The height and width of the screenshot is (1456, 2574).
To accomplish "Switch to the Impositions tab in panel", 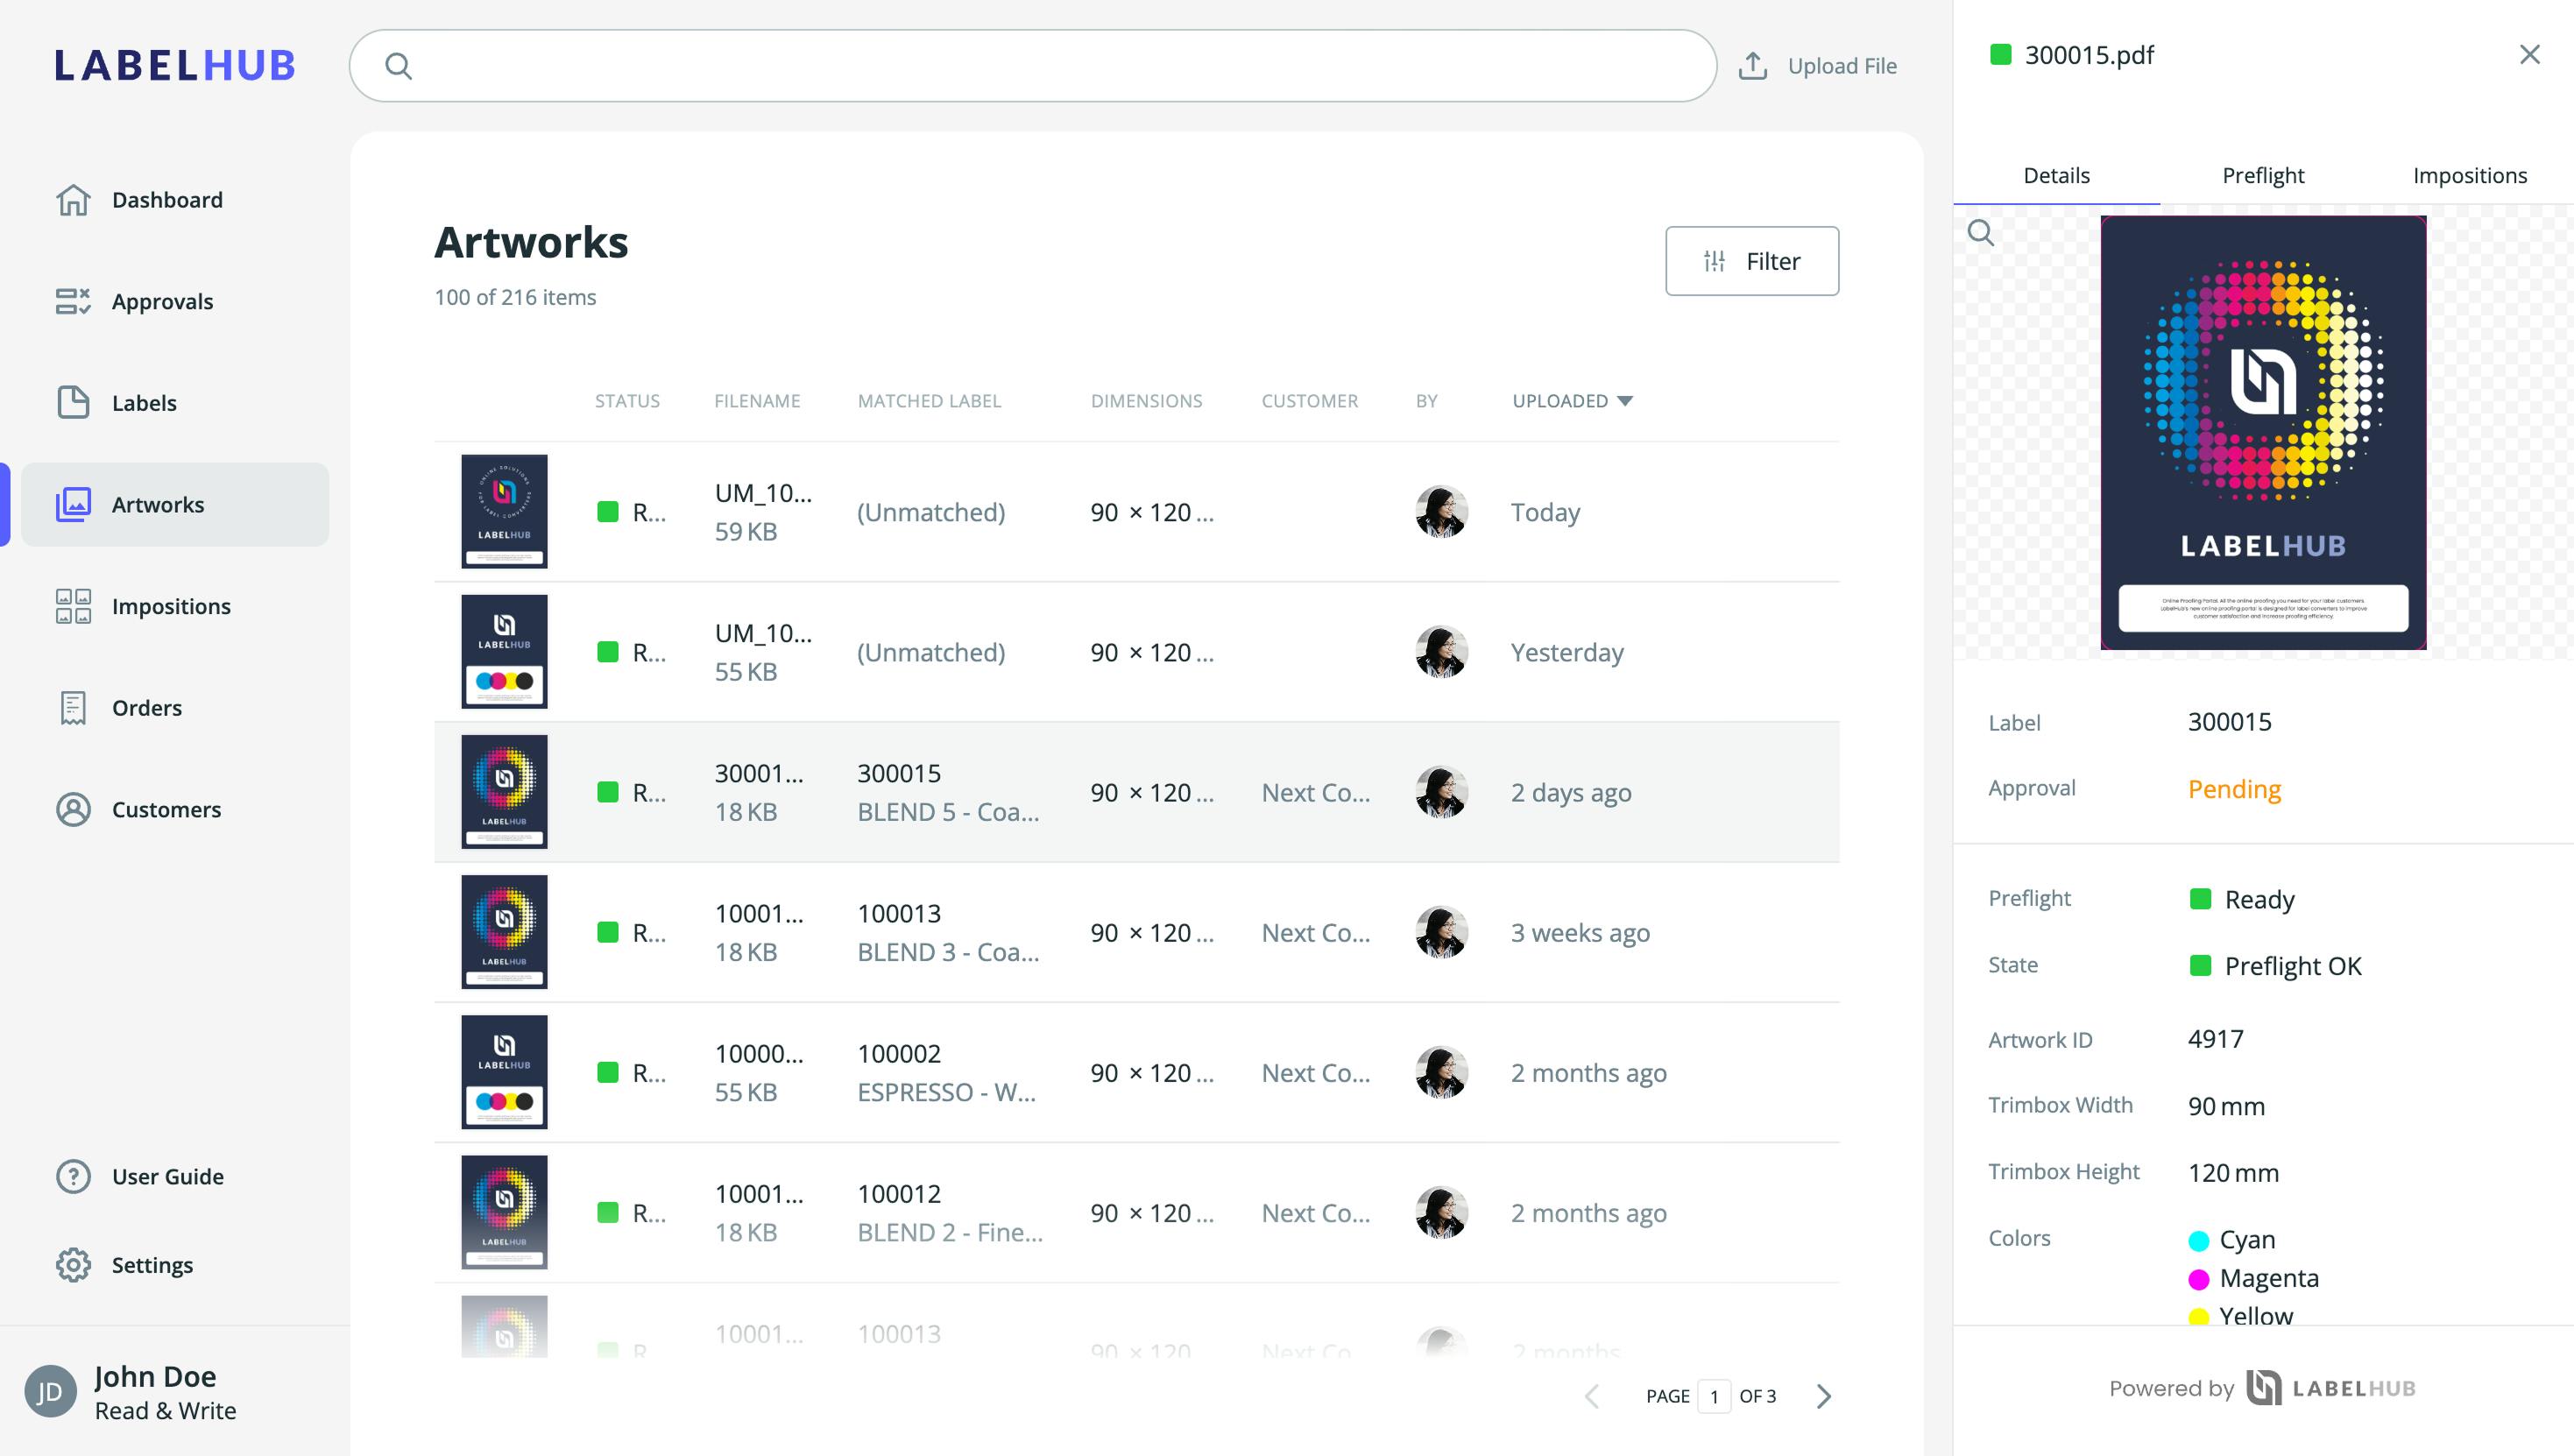I will [2469, 176].
